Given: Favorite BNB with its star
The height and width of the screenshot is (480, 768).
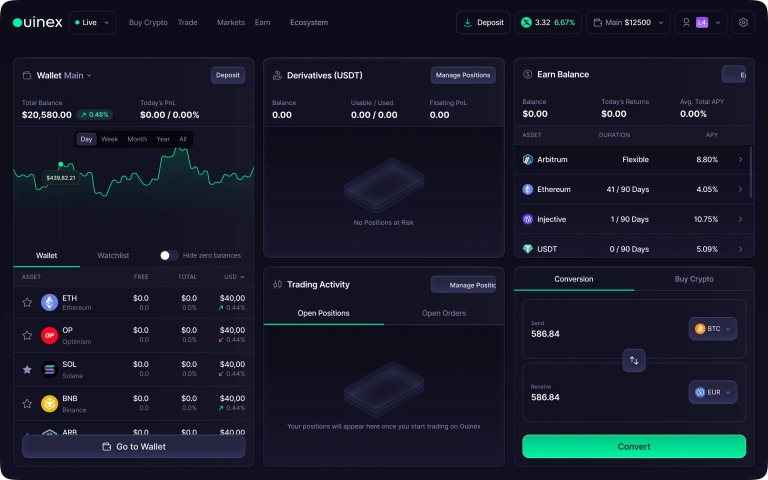Looking at the screenshot, I should [27, 404].
